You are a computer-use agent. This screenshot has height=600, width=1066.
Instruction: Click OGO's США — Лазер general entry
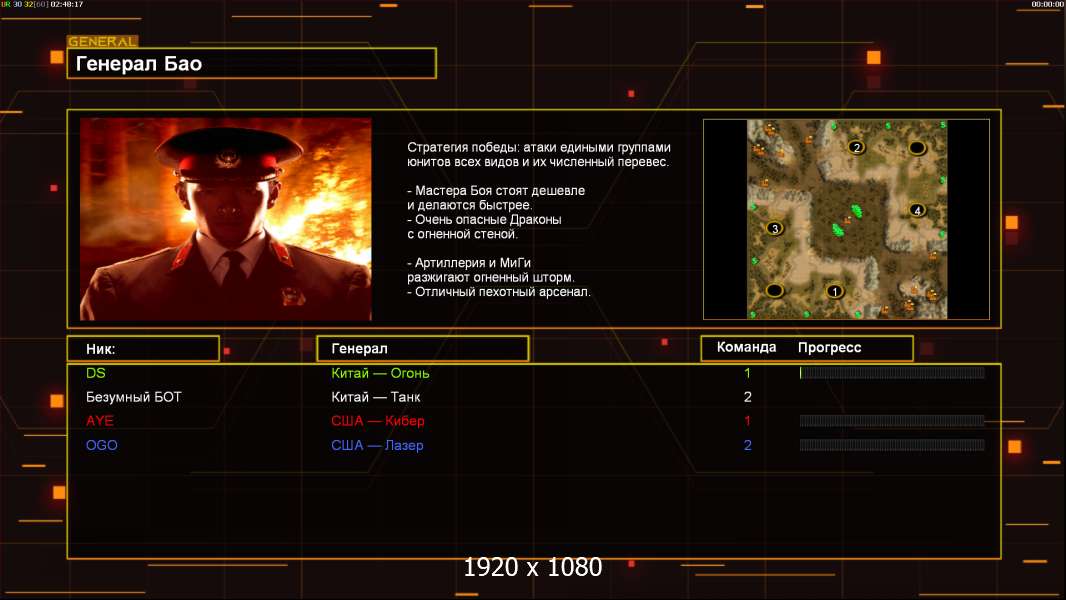click(x=377, y=445)
